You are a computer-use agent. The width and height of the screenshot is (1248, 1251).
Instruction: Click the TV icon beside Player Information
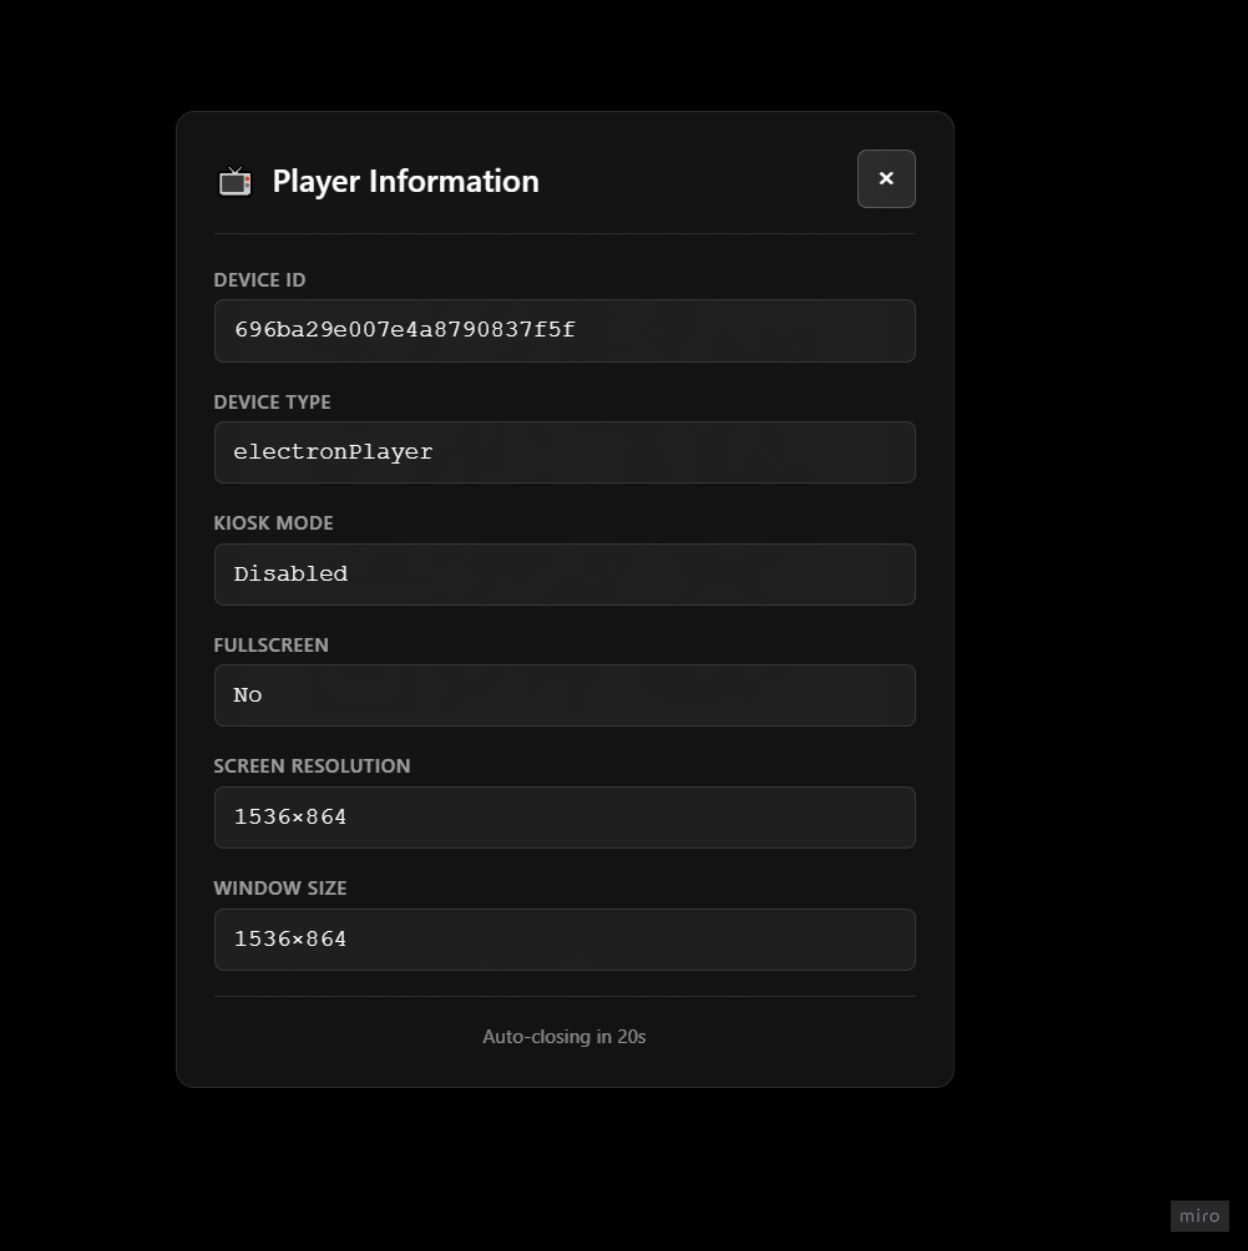tap(233, 181)
